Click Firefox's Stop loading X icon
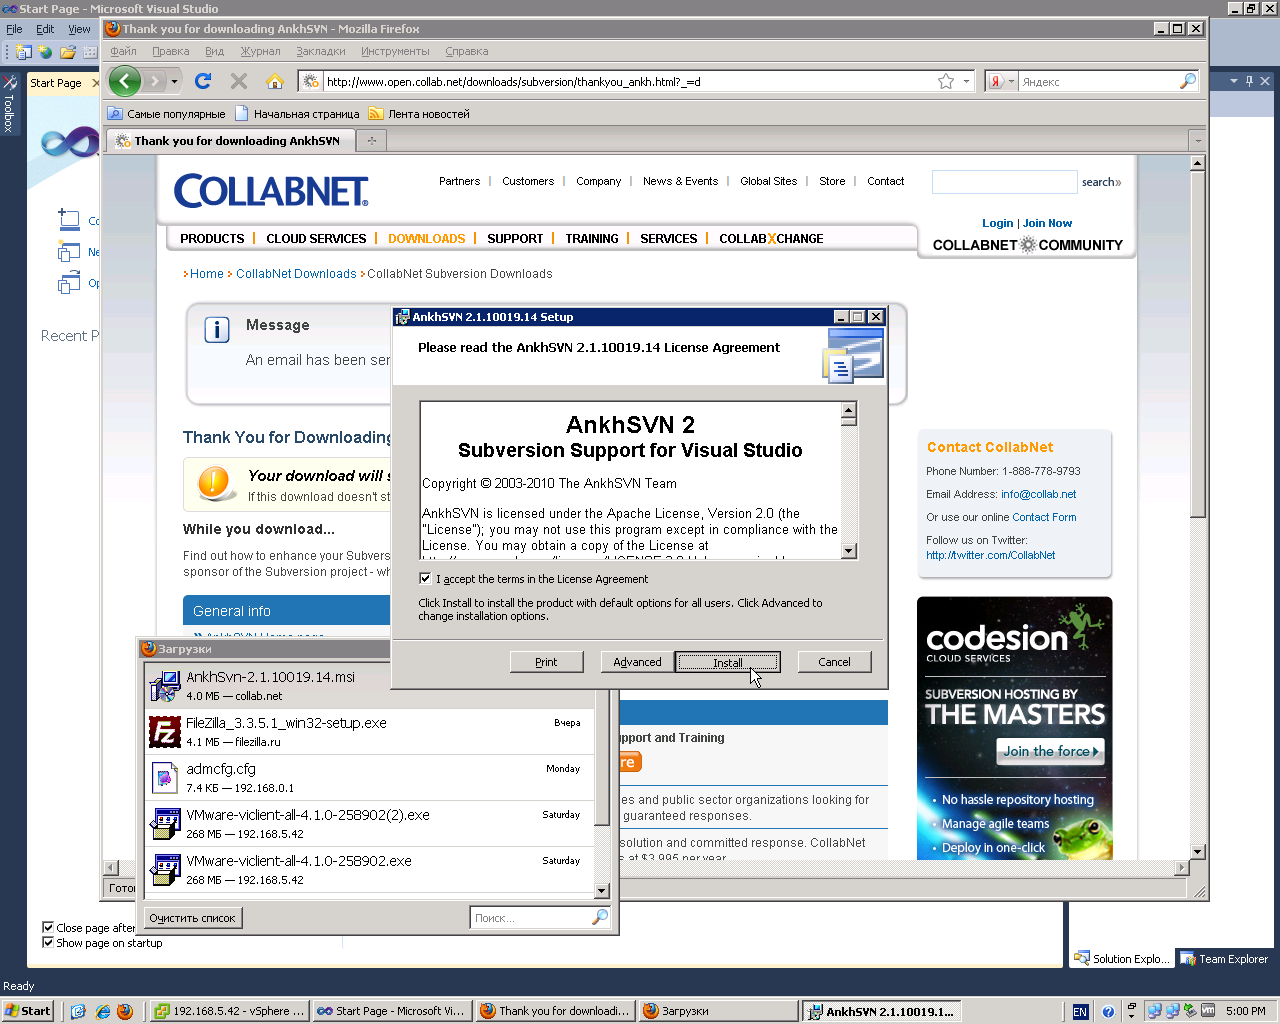Screen dimensions: 1280x1024 [x=239, y=81]
